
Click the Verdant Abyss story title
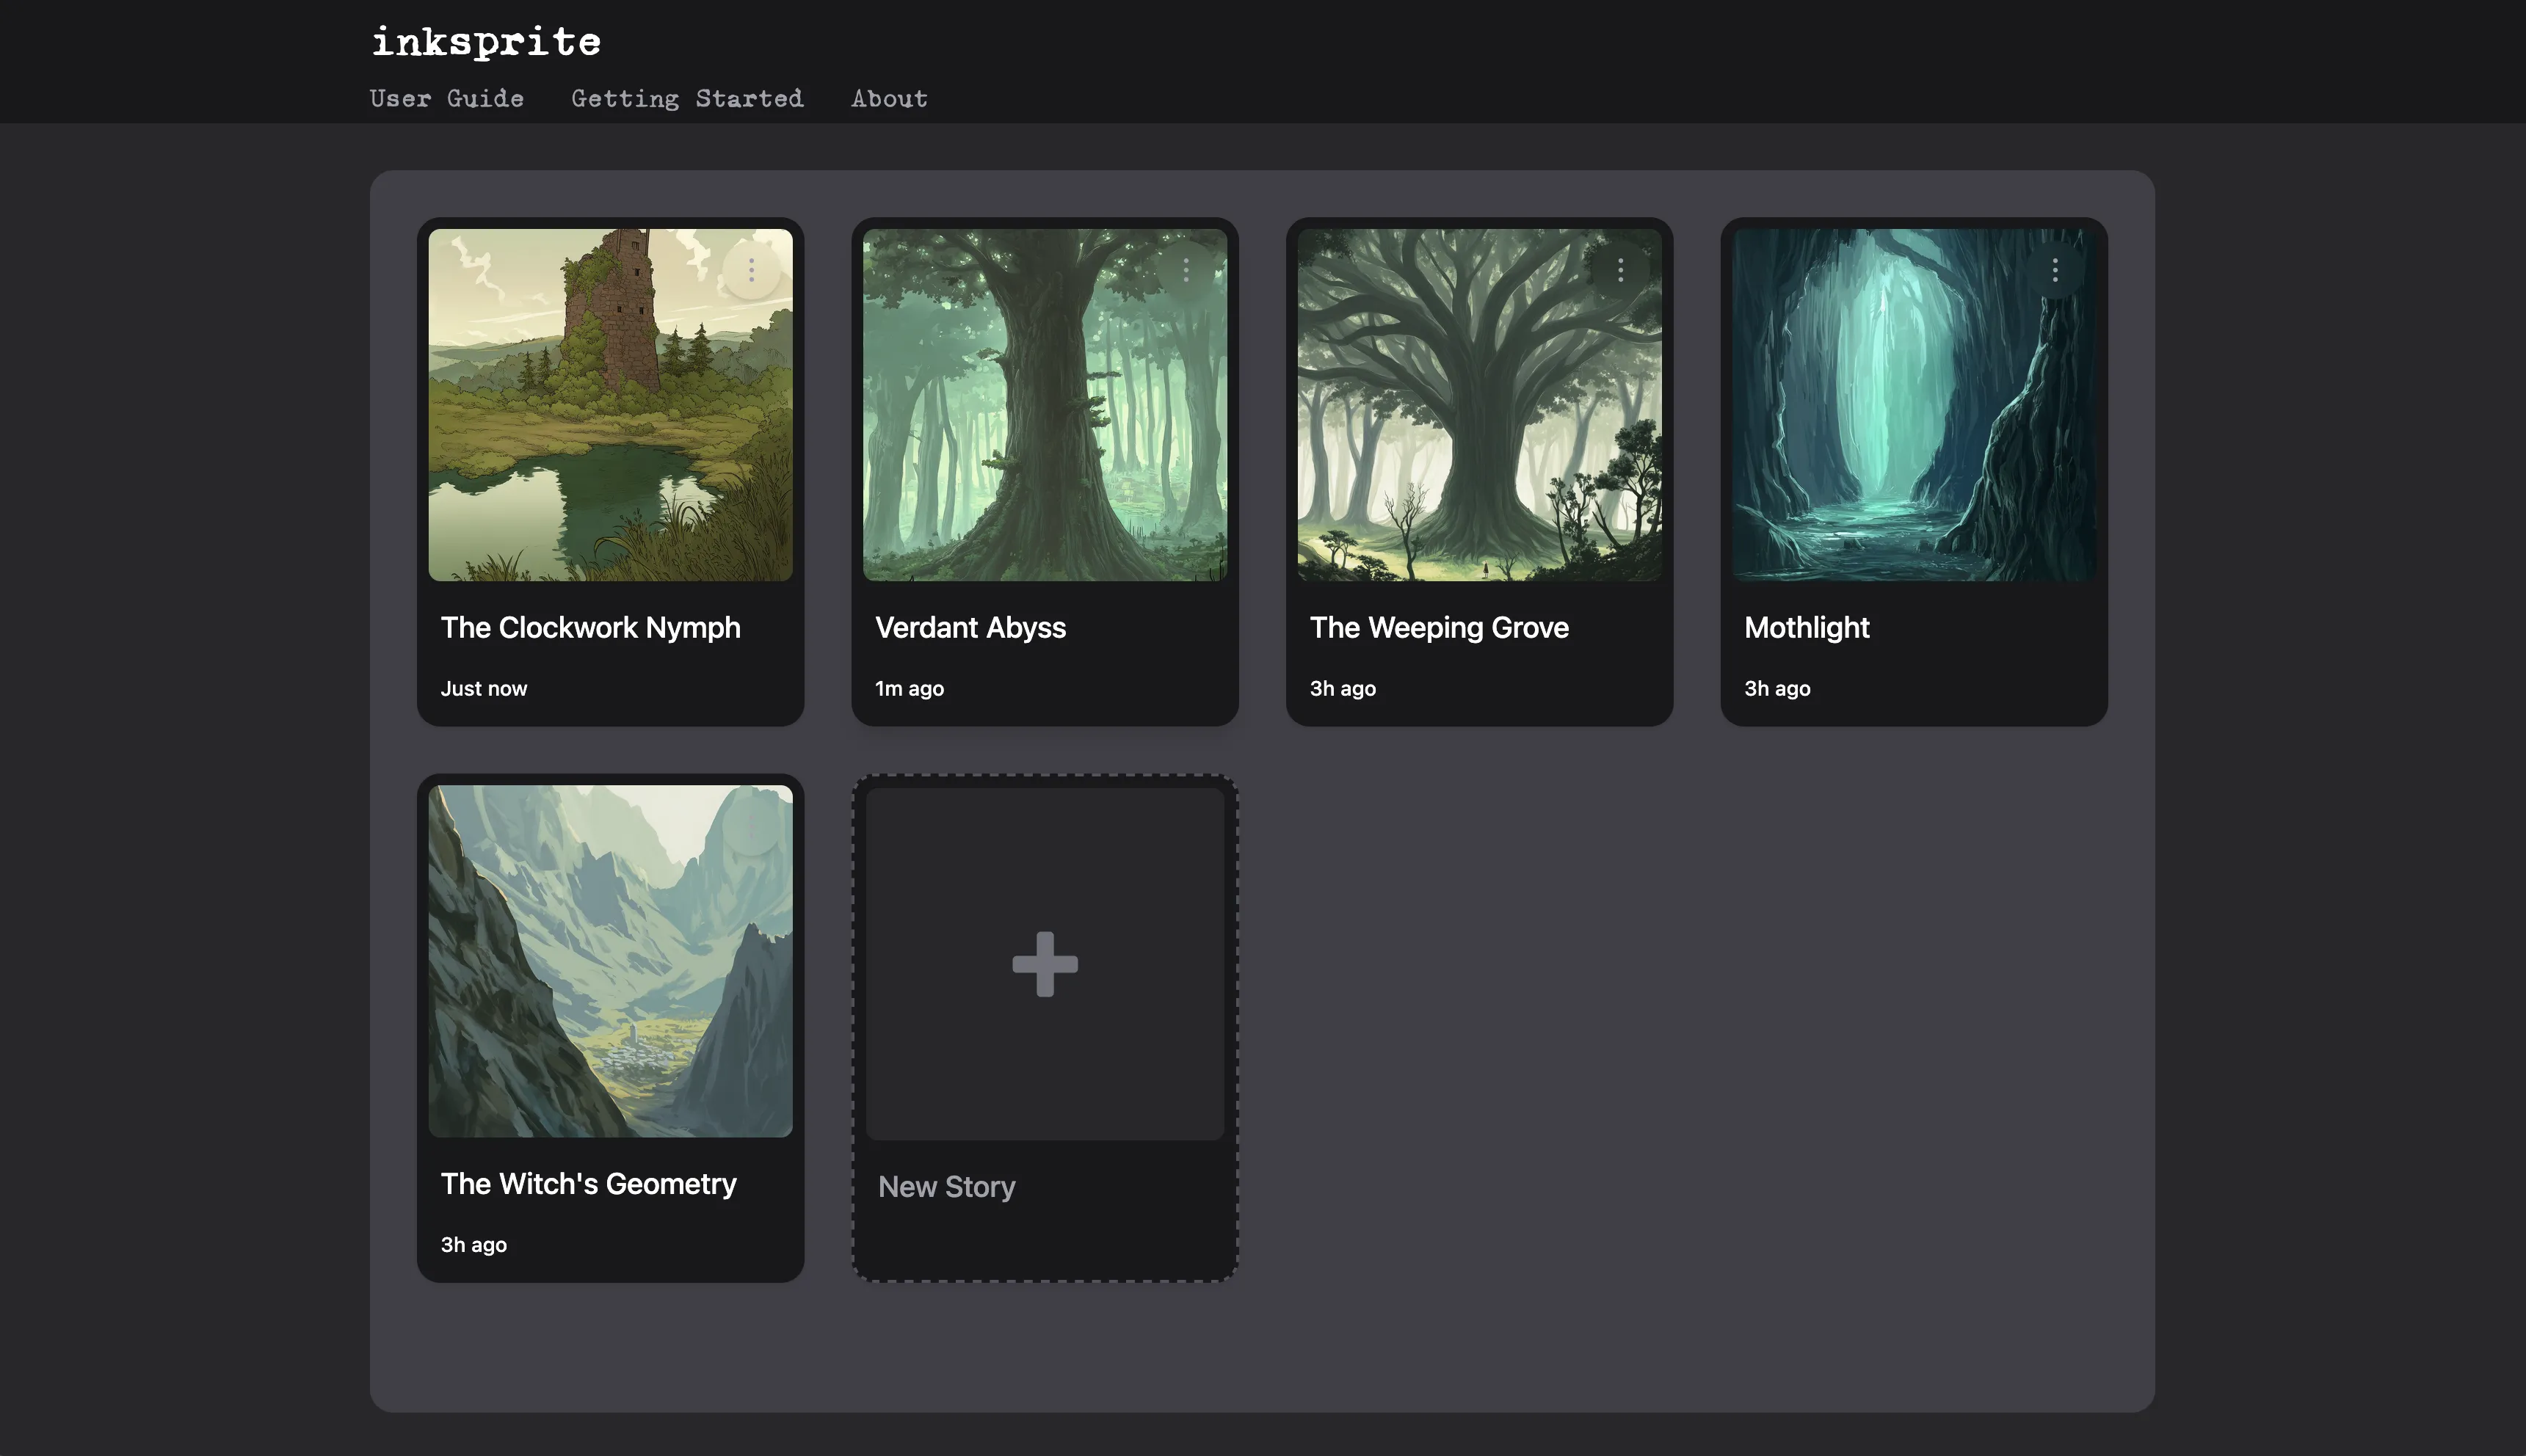point(970,628)
